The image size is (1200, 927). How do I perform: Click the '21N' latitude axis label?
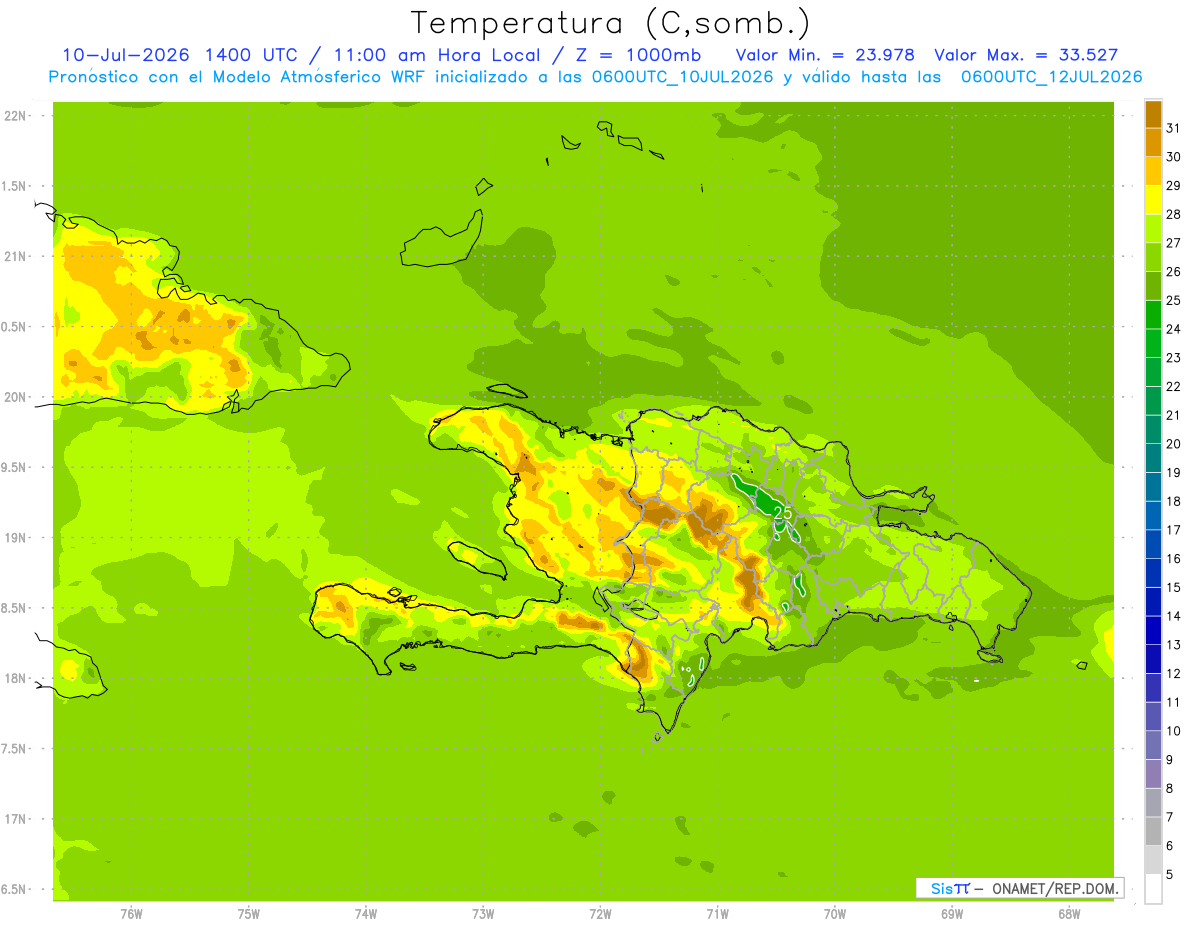(15, 256)
